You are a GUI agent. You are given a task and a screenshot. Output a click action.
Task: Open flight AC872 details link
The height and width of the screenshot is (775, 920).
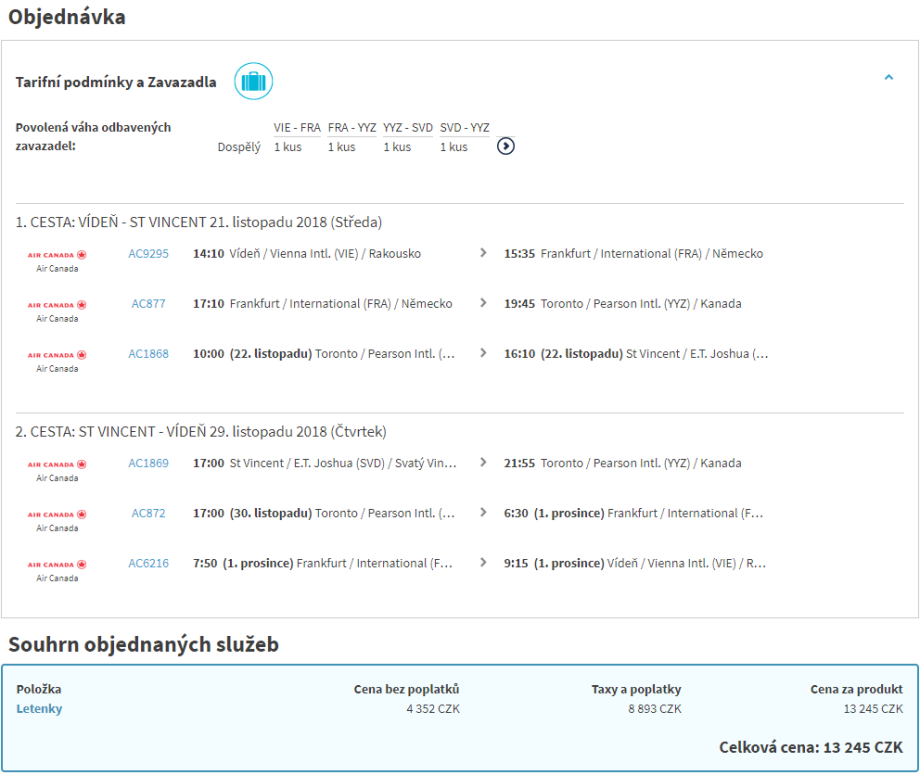tap(148, 514)
